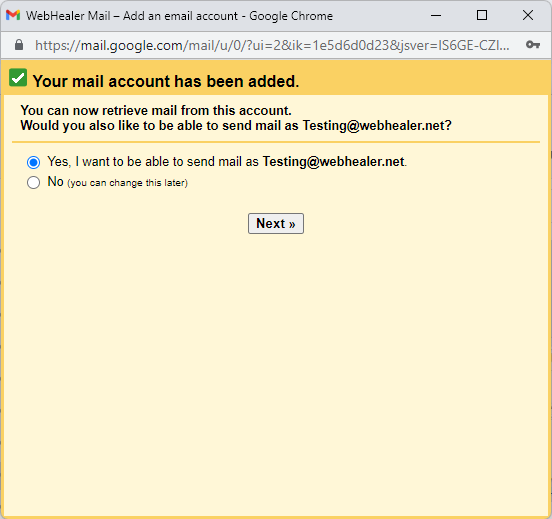The image size is (552, 519).
Task: Open saved passwords key icon
Action: point(533,45)
